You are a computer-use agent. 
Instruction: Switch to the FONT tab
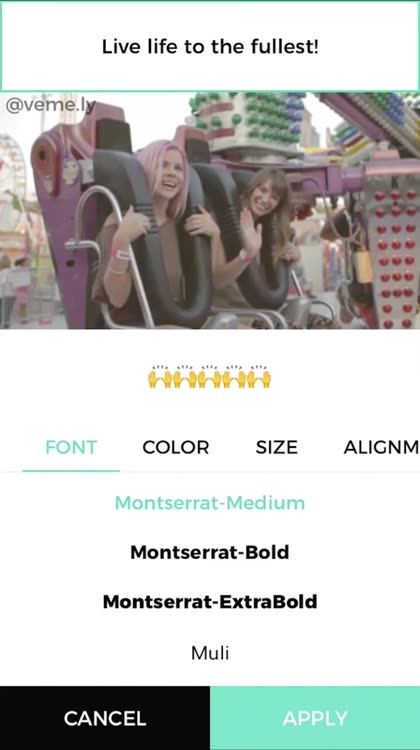coord(71,447)
